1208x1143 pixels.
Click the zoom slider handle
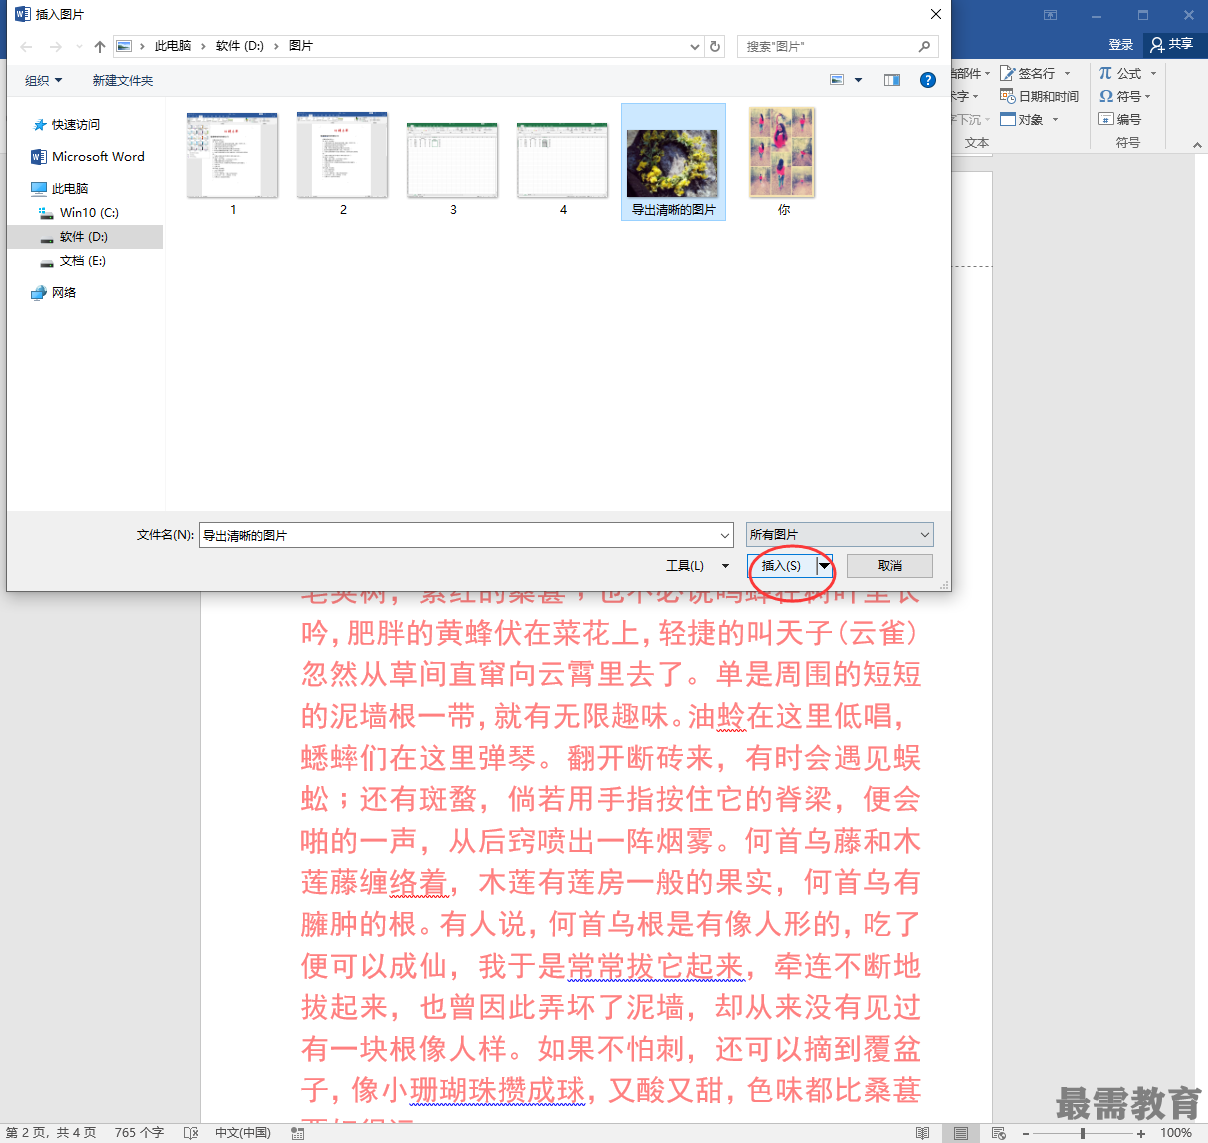pos(1083,1133)
